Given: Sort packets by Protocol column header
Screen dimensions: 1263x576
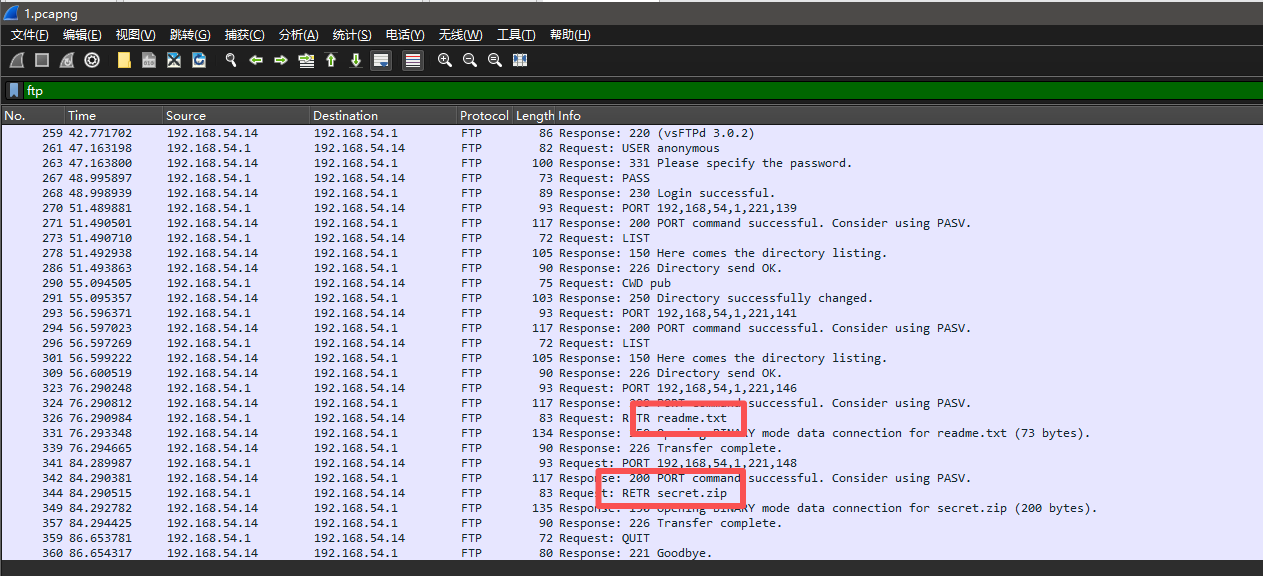Looking at the screenshot, I should [484, 116].
